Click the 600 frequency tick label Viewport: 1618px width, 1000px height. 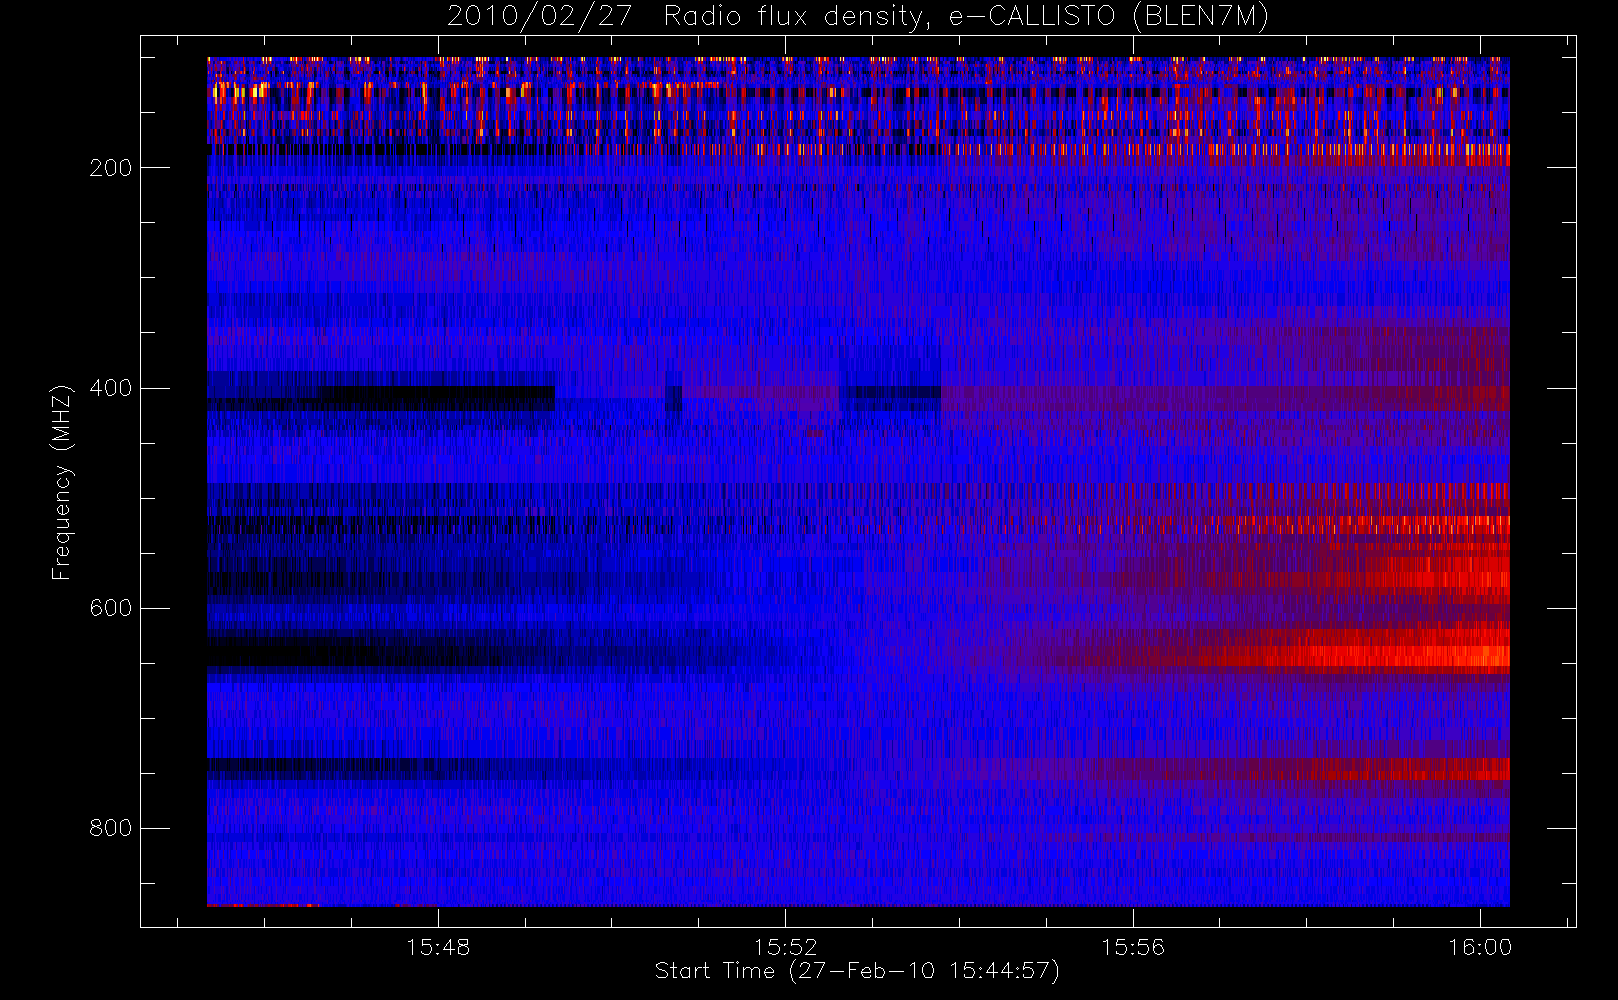tap(111, 608)
